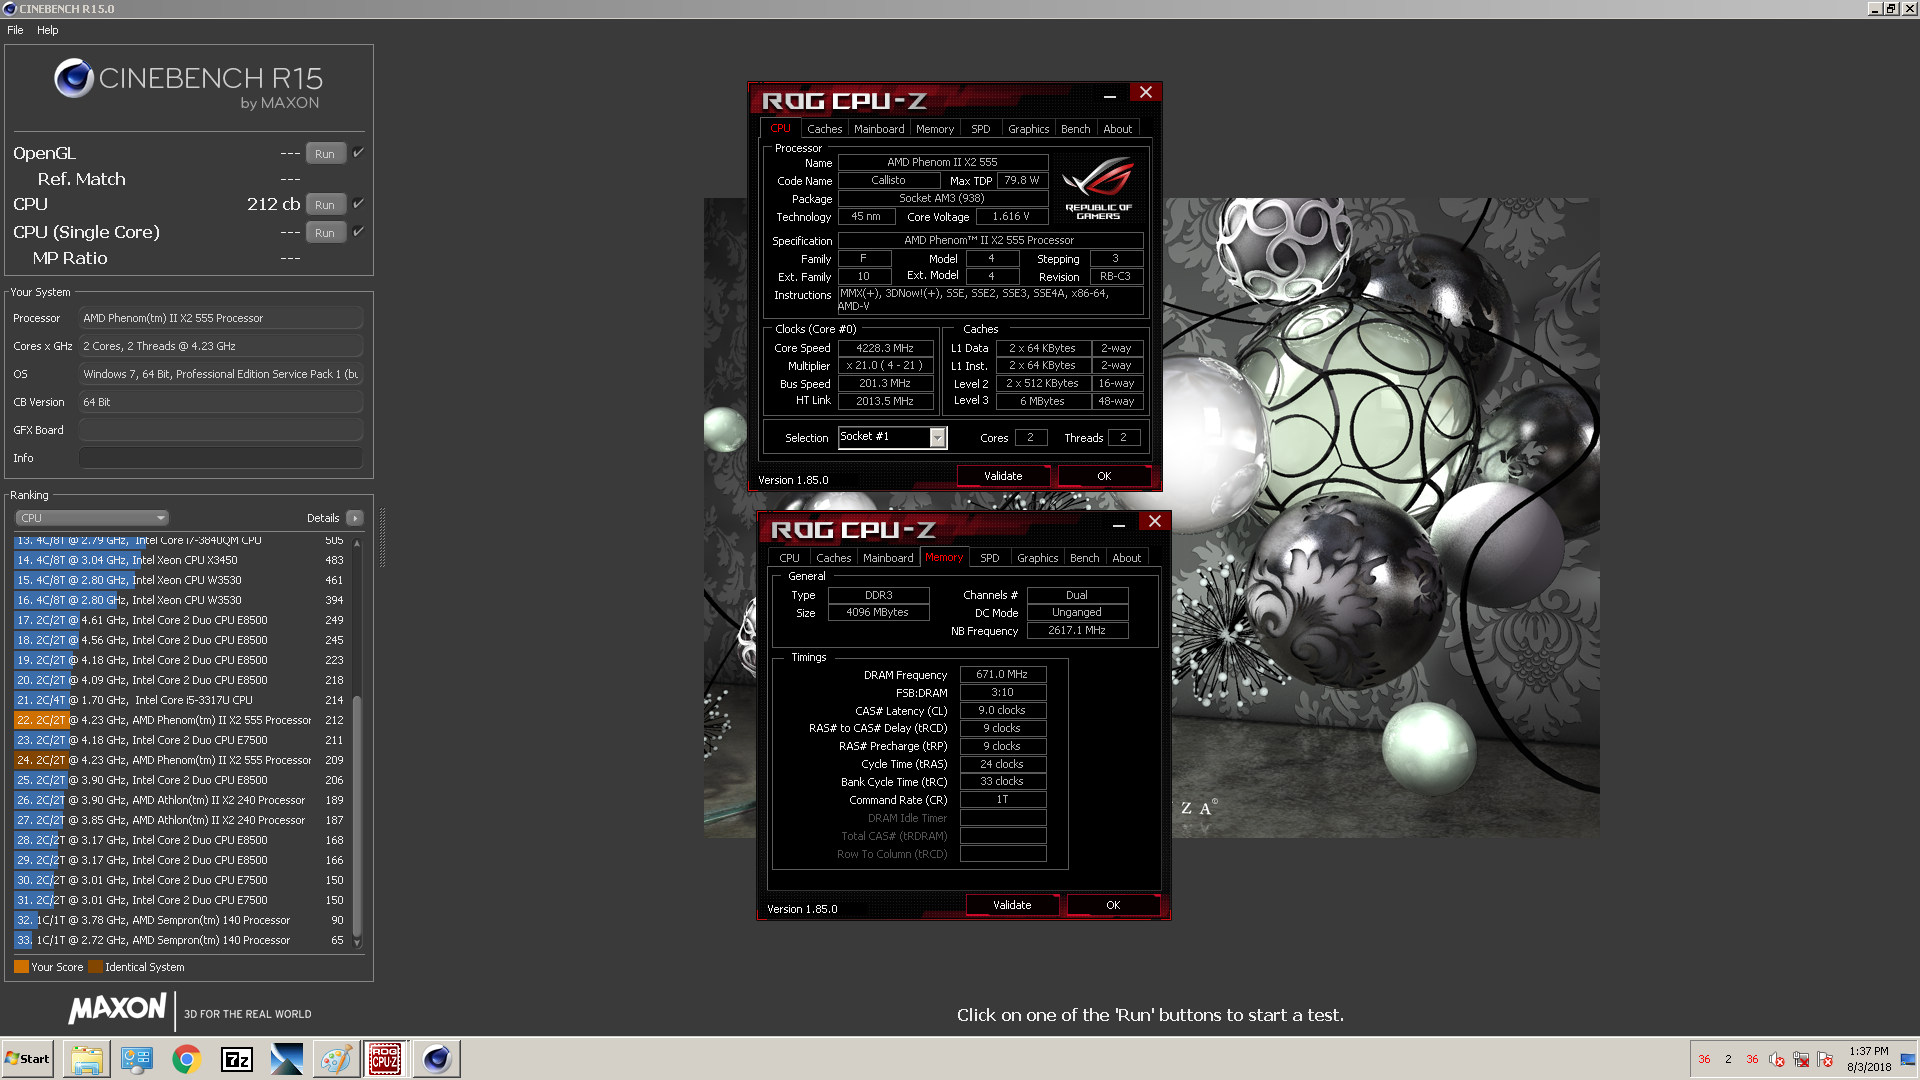Close the upper CPU-Z window
This screenshot has width=1920, height=1080.
[x=1146, y=93]
